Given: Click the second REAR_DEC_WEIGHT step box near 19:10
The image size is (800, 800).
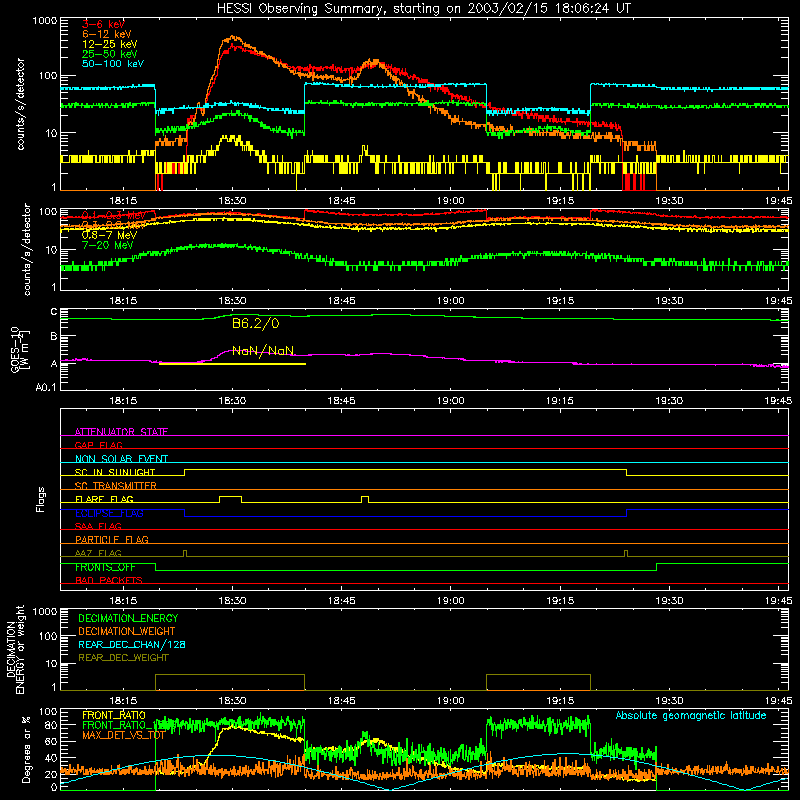Looking at the screenshot, I should (x=538, y=682).
